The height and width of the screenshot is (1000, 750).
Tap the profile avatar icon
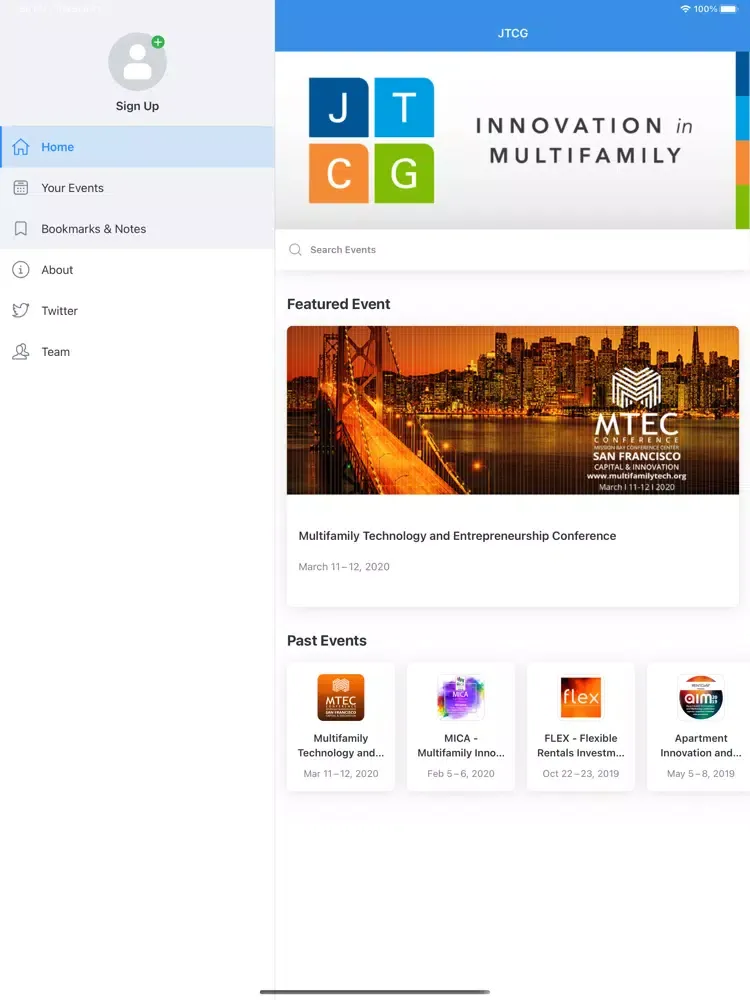(137, 62)
